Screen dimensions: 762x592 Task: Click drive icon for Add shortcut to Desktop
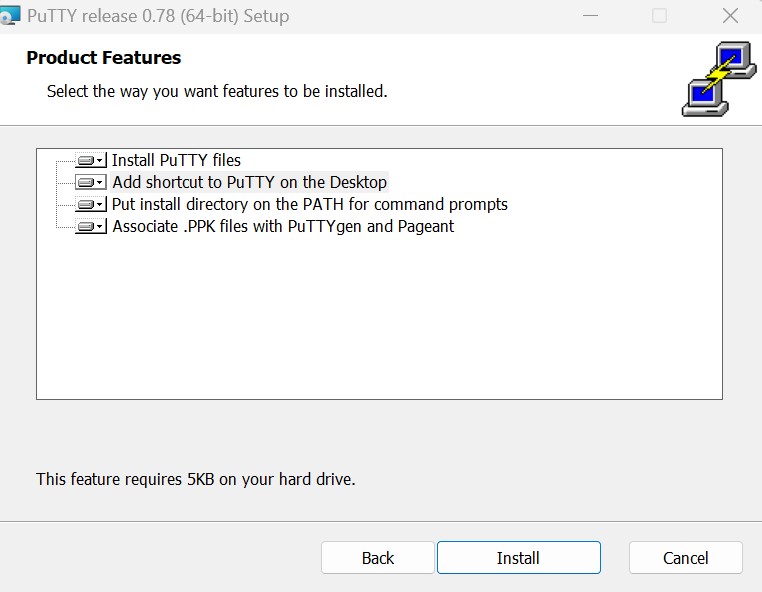(86, 182)
